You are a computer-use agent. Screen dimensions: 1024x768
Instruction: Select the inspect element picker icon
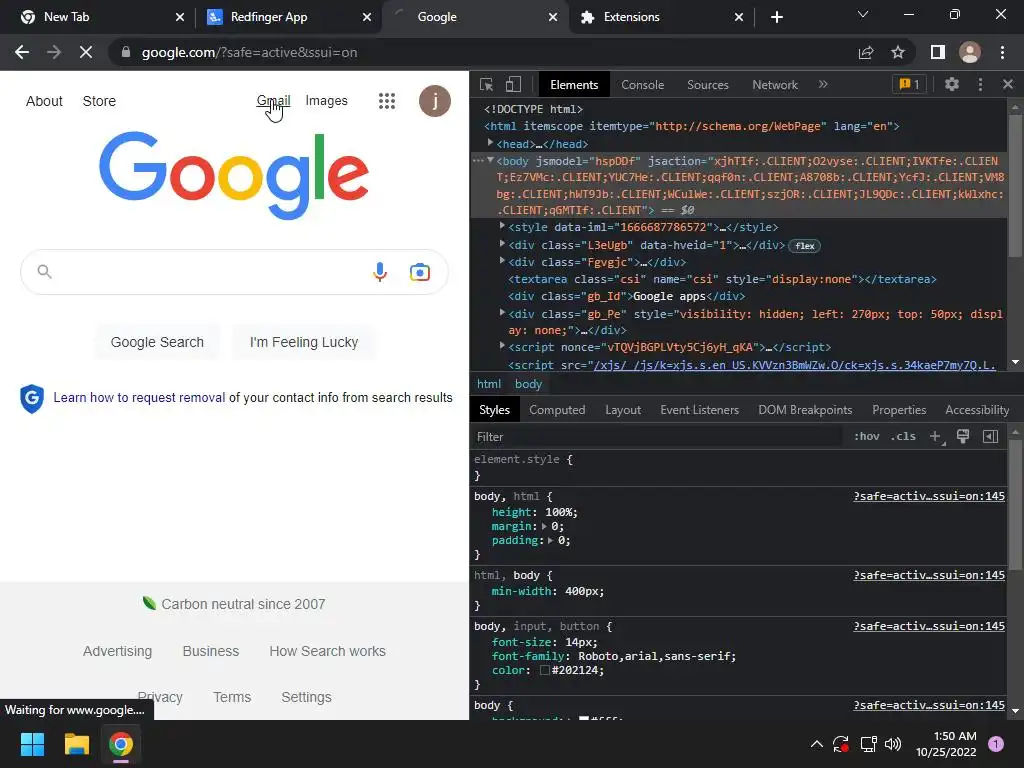click(486, 84)
